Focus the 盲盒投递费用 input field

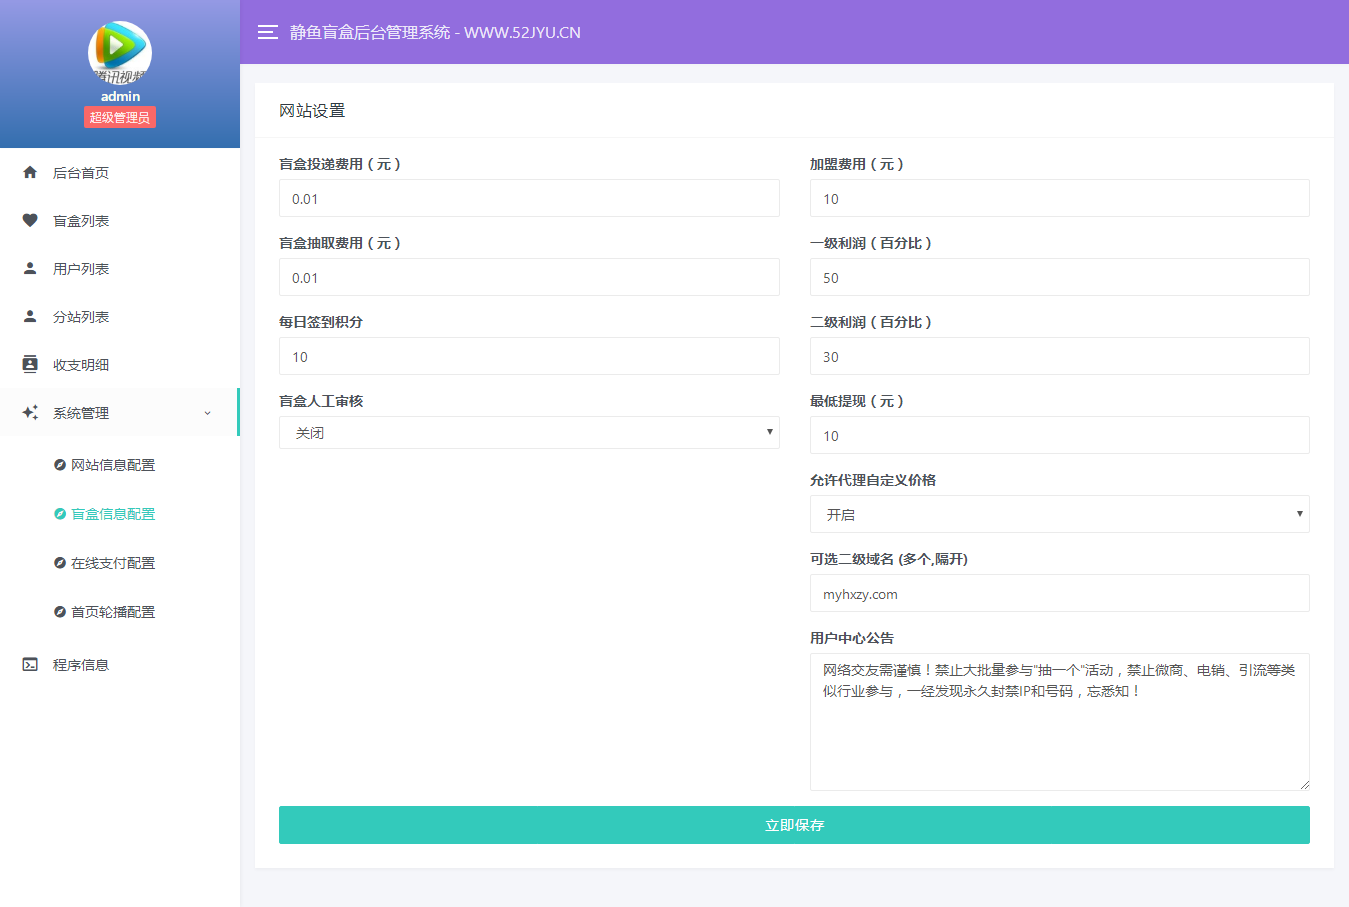pos(528,199)
